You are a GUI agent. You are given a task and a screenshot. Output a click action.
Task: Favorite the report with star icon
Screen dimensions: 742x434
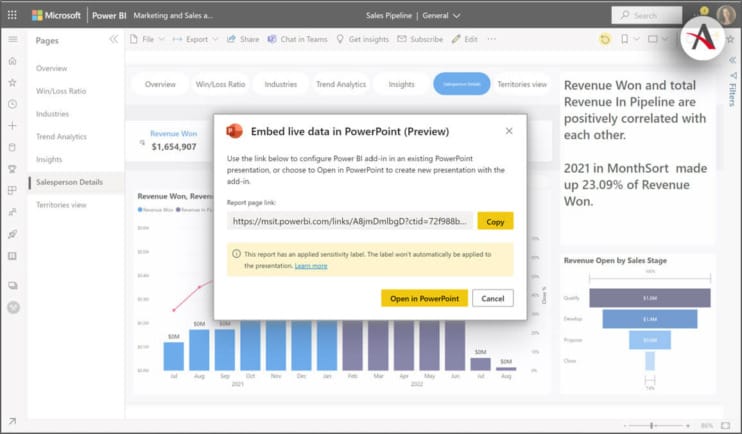[x=730, y=39]
